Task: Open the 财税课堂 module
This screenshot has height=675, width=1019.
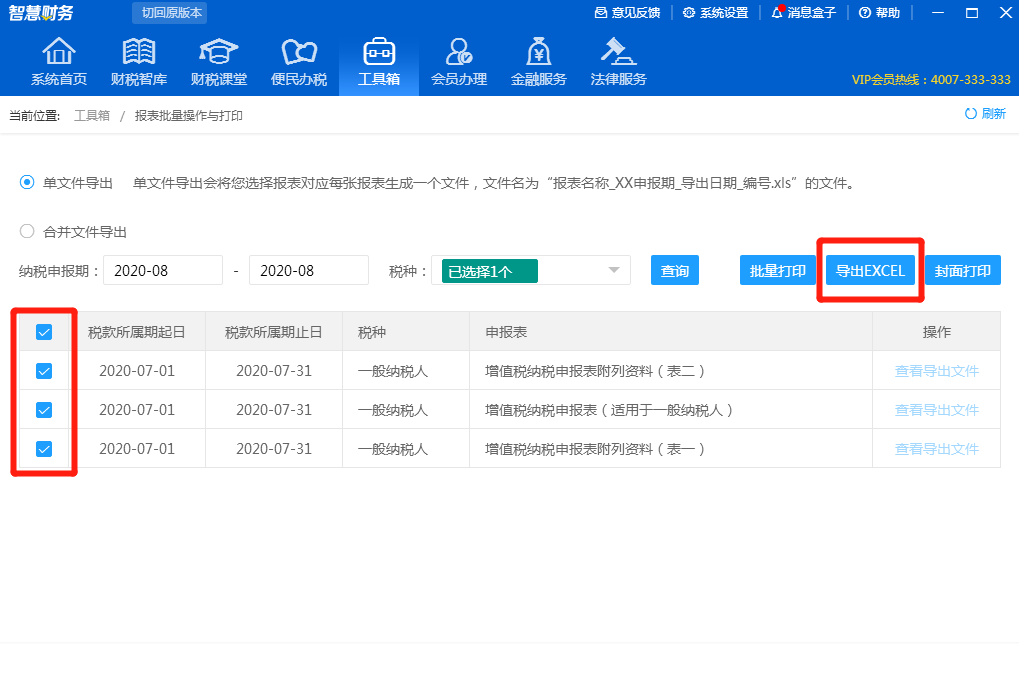Action: click(218, 60)
